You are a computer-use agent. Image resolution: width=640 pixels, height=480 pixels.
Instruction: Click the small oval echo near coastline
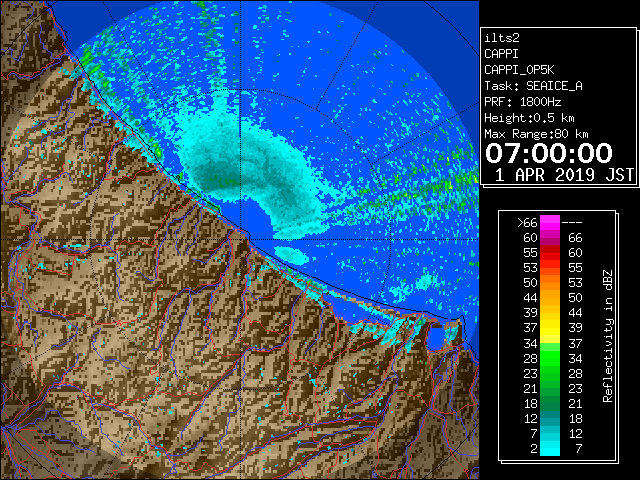coord(291,255)
